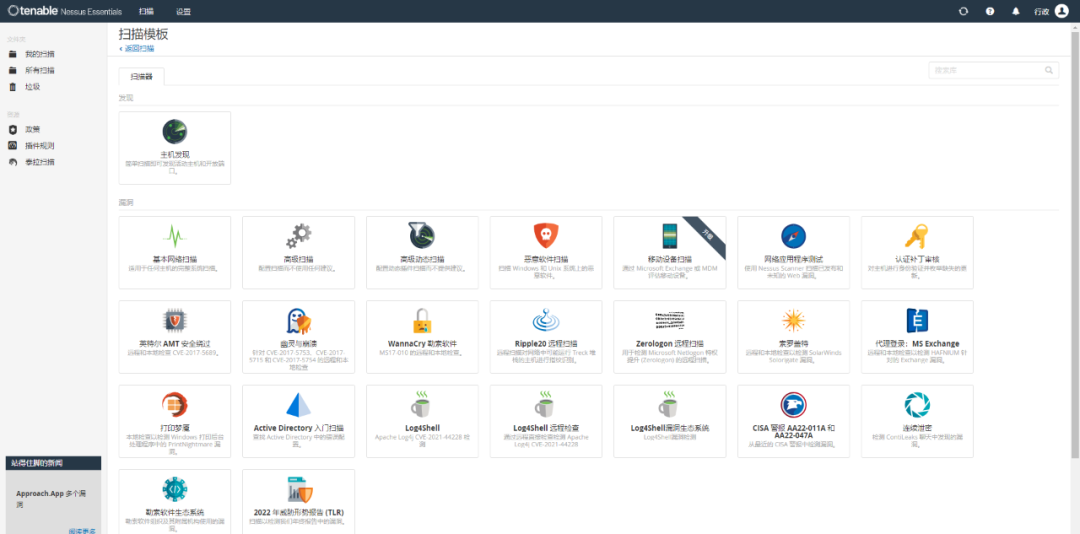
Task: Select the Log4Shell Apache Log4j template card
Action: [422, 422]
